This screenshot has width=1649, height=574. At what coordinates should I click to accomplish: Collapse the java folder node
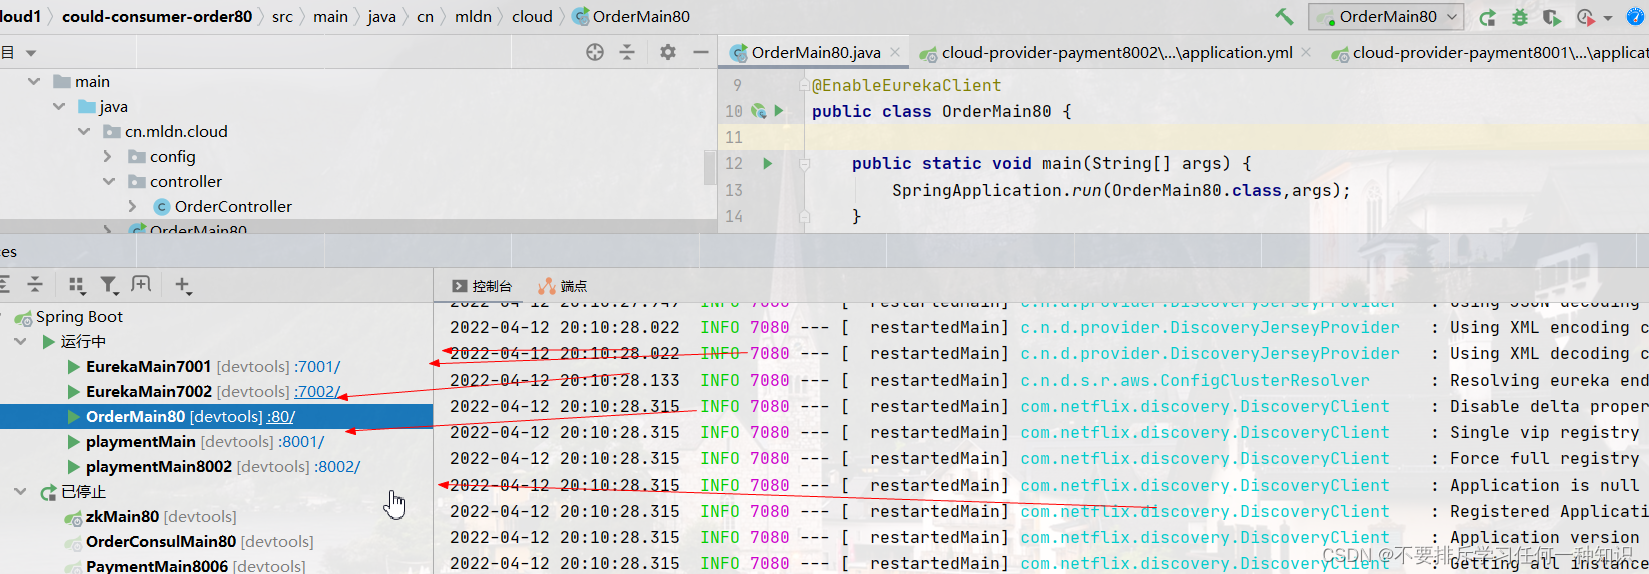pos(59,106)
